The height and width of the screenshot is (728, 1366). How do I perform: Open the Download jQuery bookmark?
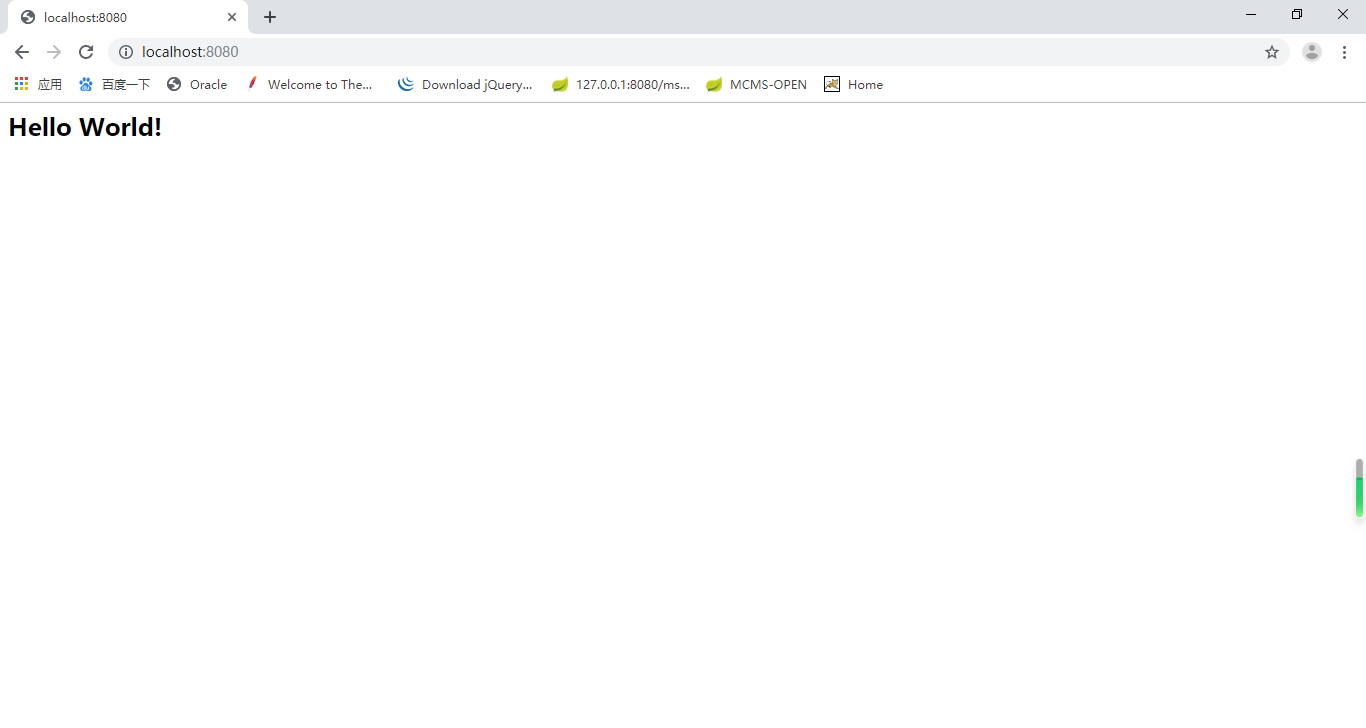[465, 84]
